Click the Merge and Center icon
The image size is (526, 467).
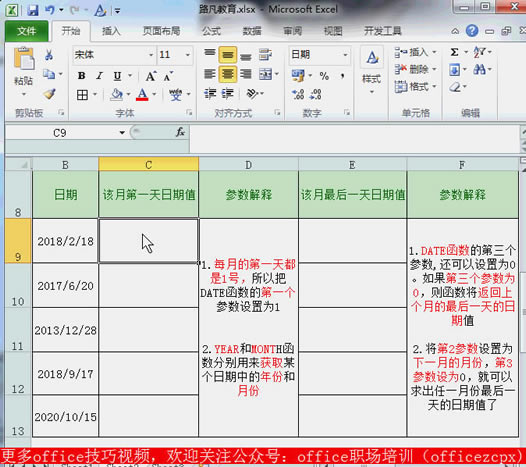point(265,74)
